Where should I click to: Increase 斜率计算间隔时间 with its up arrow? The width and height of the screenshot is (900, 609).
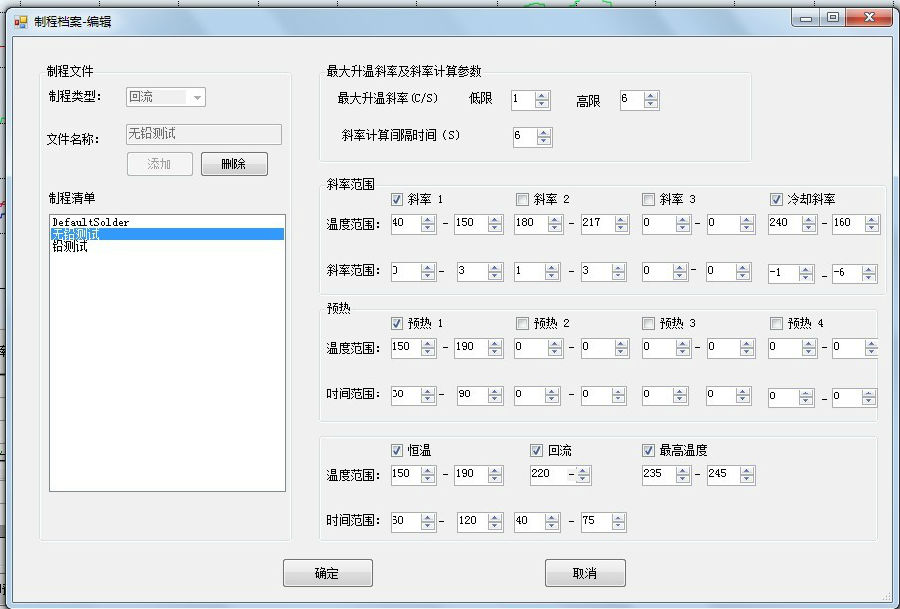coord(544,133)
